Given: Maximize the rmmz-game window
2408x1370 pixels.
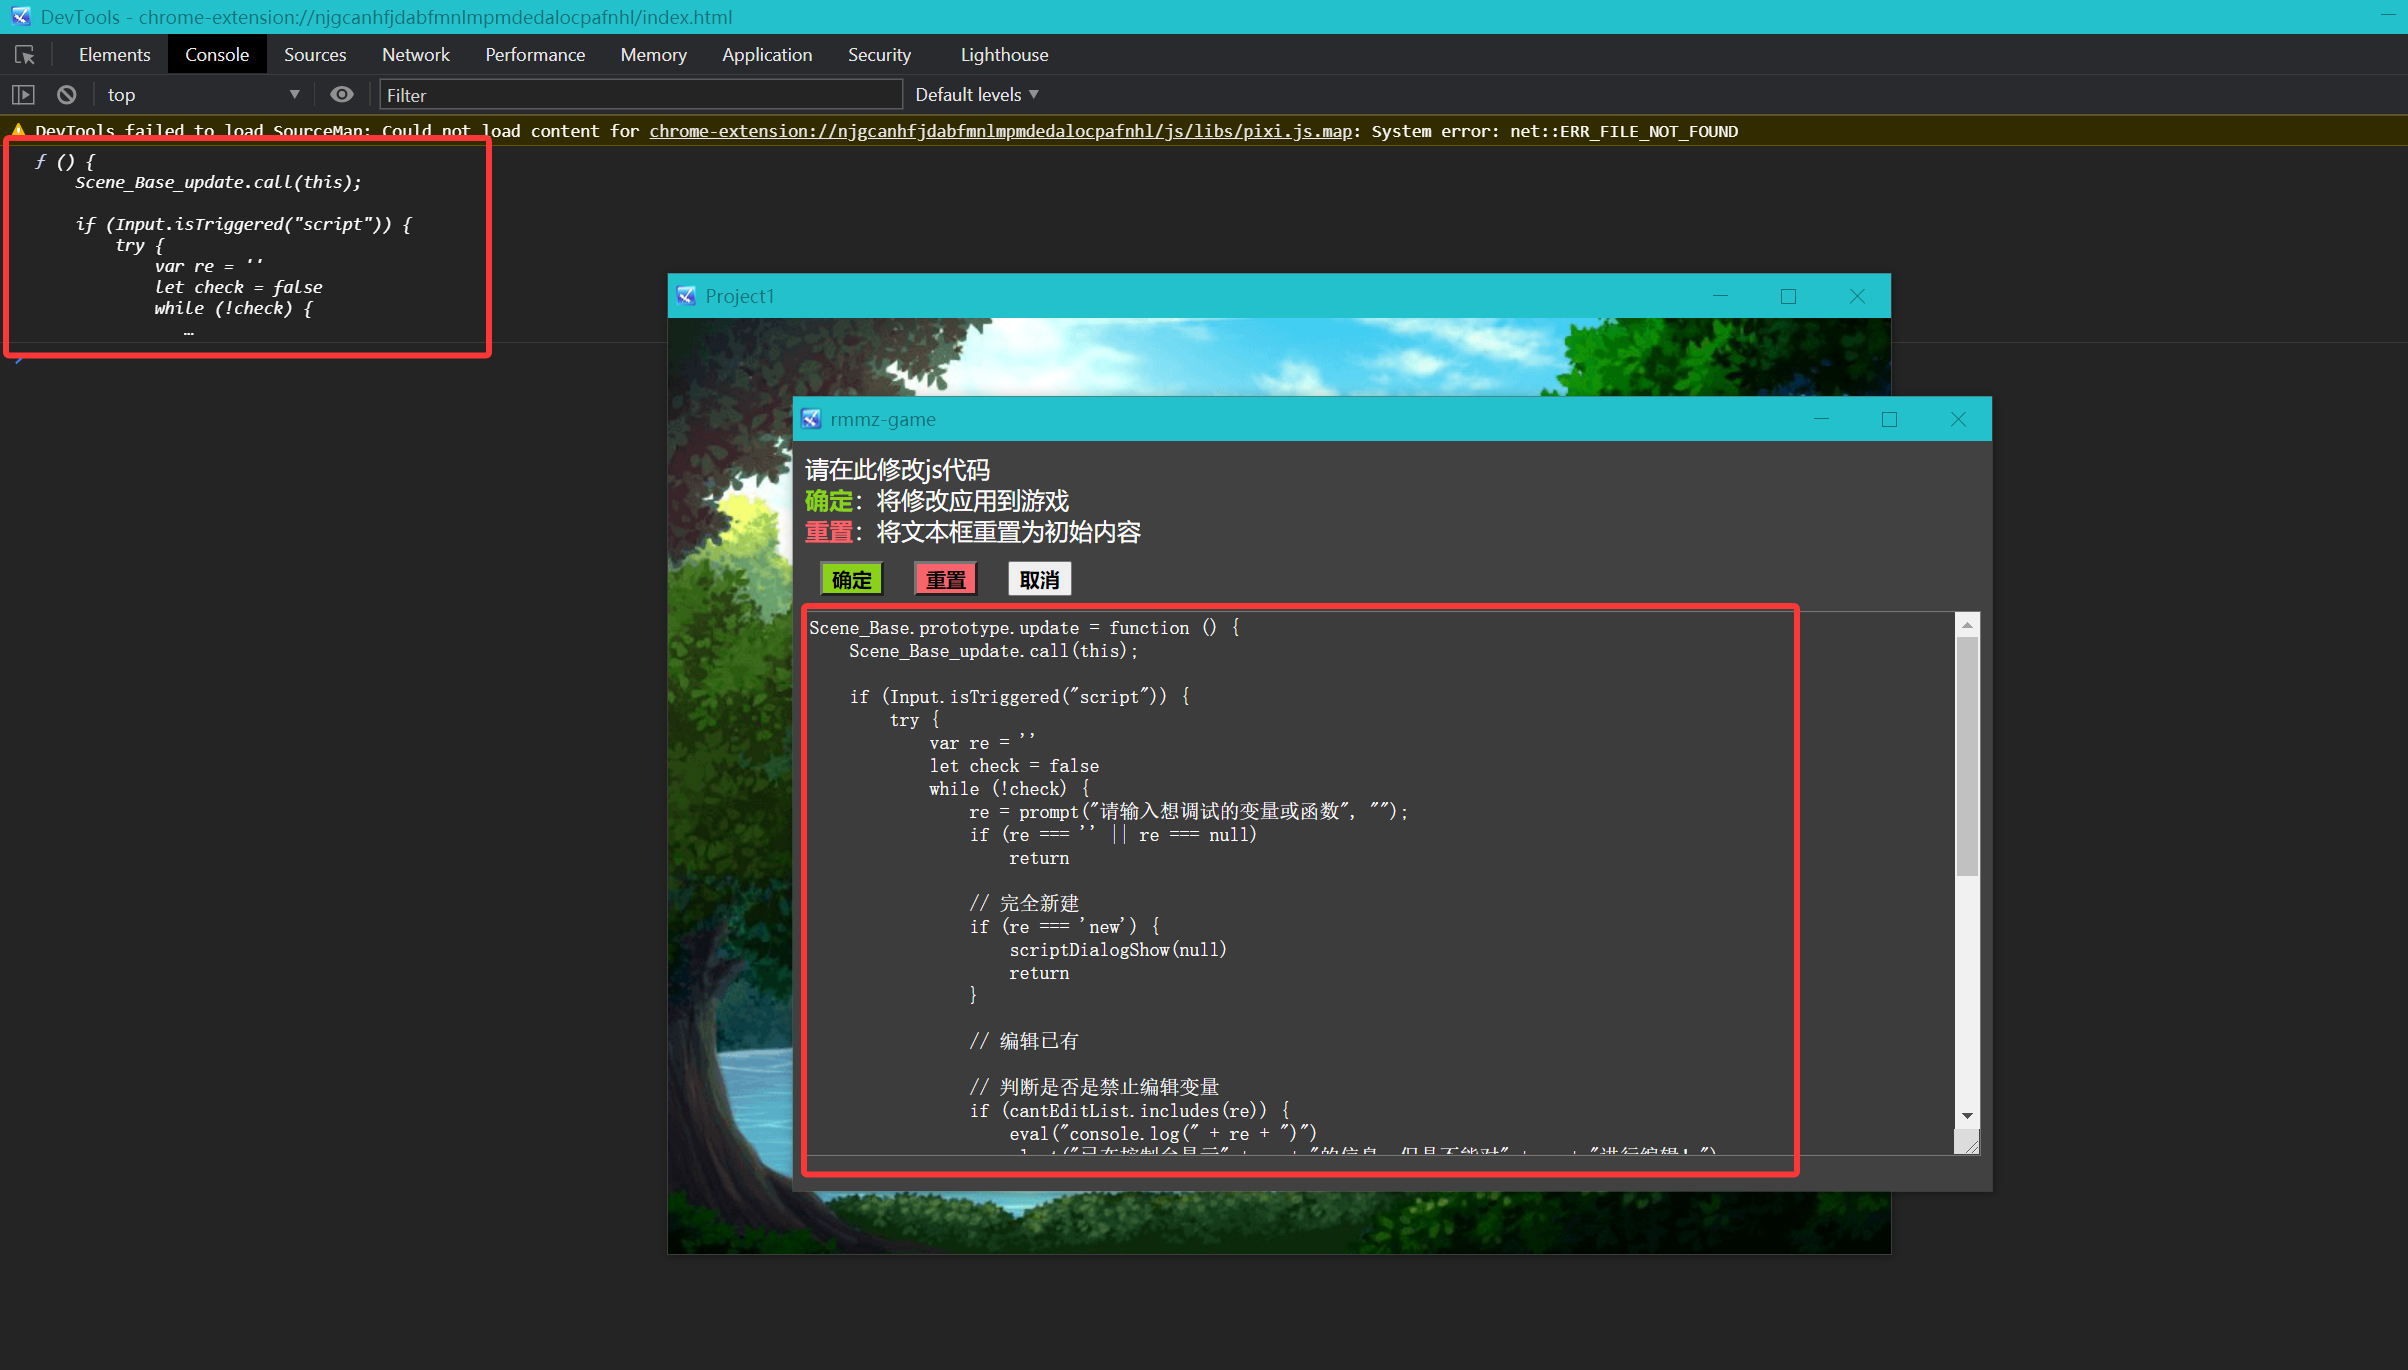Looking at the screenshot, I should [1889, 419].
